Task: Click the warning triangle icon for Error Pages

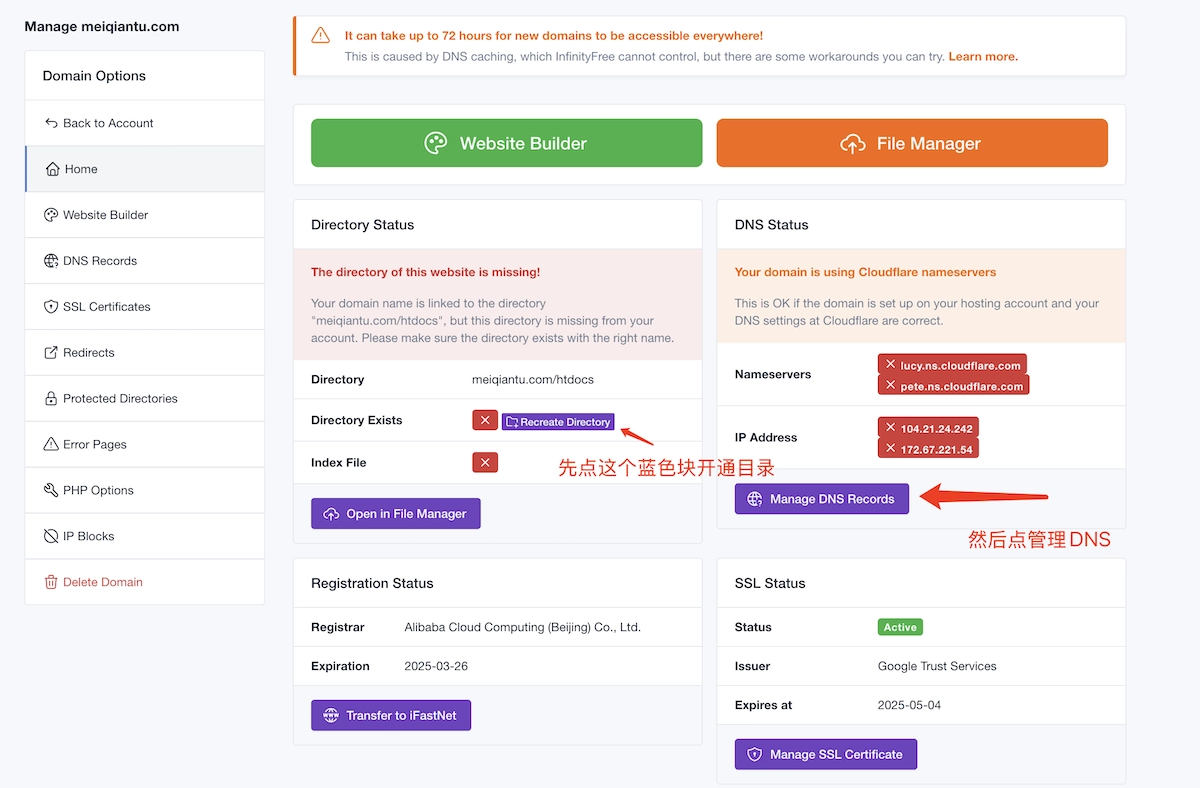Action: pos(51,445)
